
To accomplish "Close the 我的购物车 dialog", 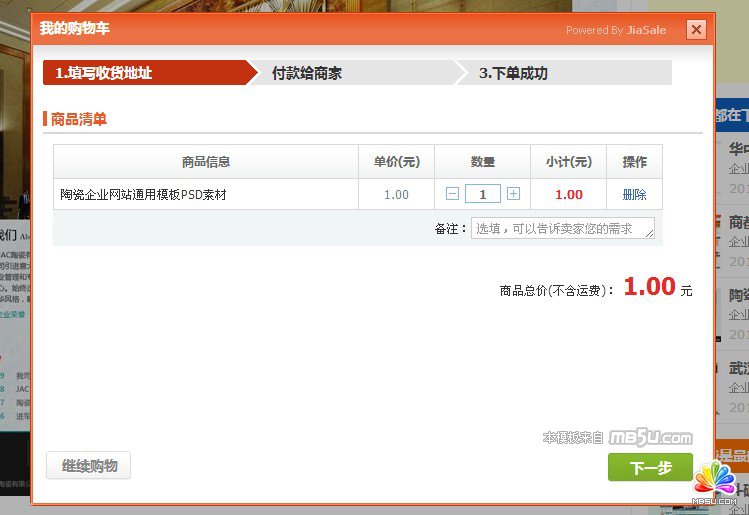I will pyautogui.click(x=696, y=30).
